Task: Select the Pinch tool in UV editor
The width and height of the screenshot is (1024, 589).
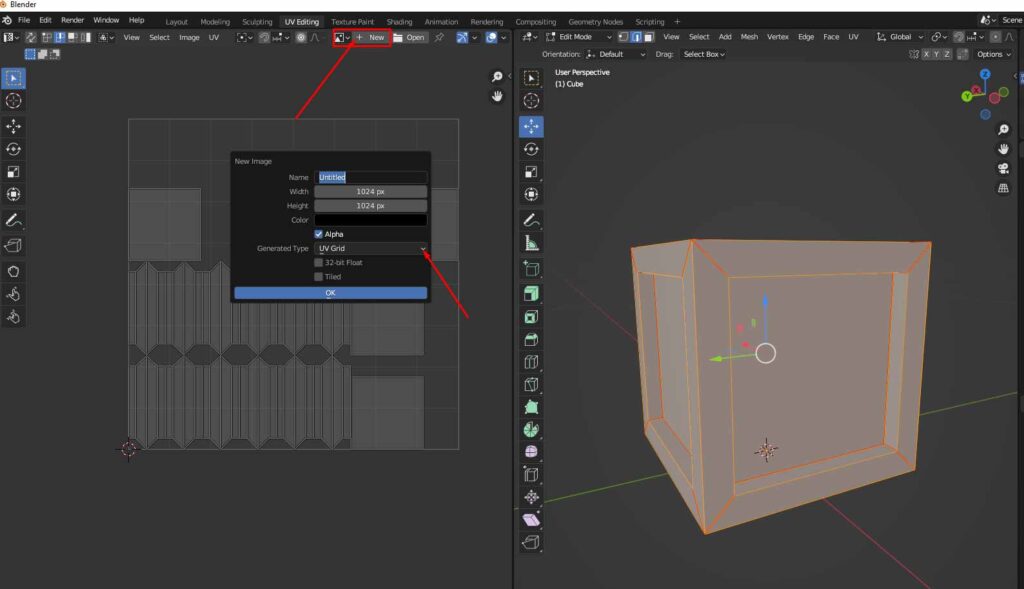Action: pos(13,317)
